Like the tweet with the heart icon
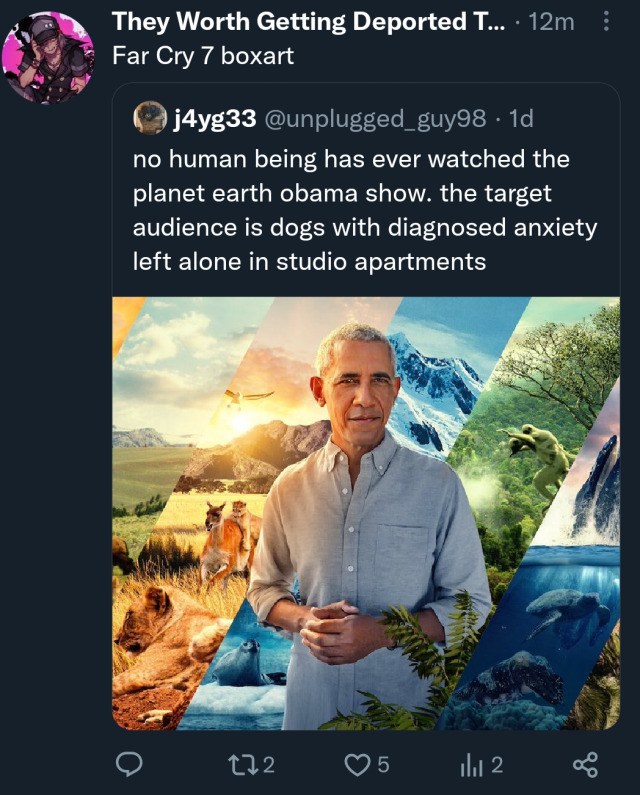 click(x=357, y=765)
